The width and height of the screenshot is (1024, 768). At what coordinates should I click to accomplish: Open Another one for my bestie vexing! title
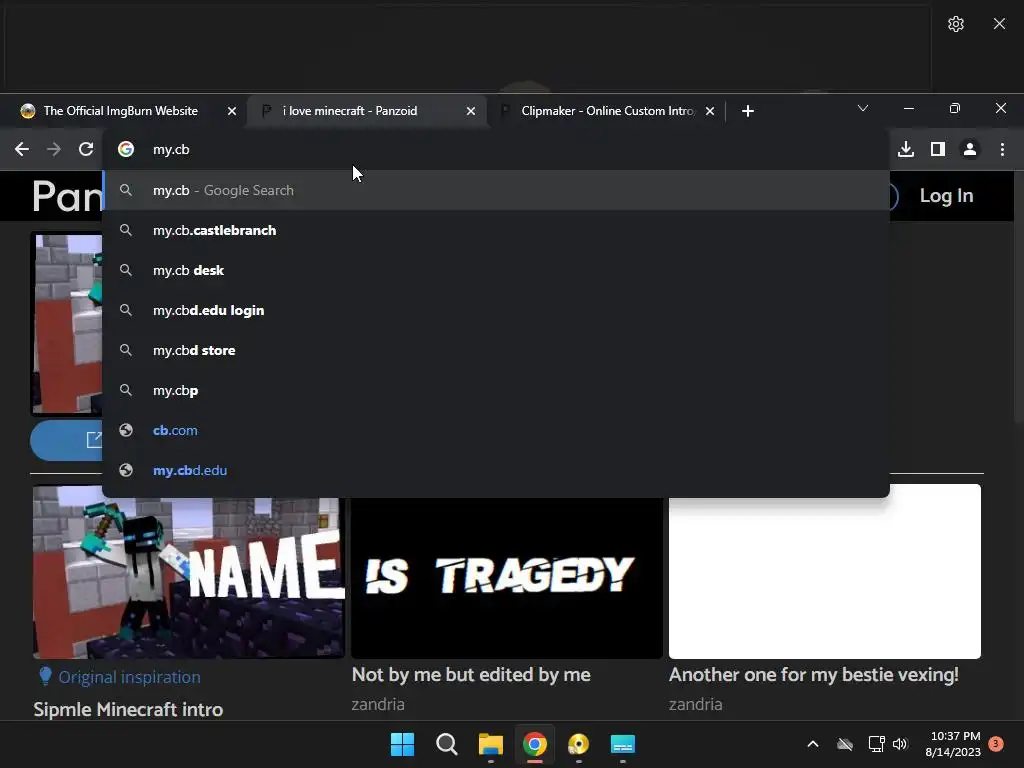[x=814, y=675]
